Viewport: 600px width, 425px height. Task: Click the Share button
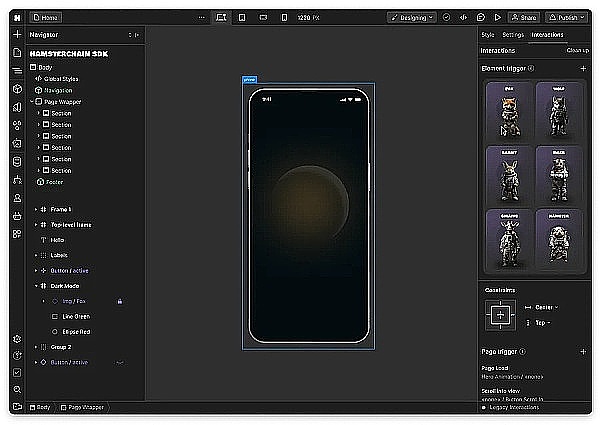(x=524, y=17)
